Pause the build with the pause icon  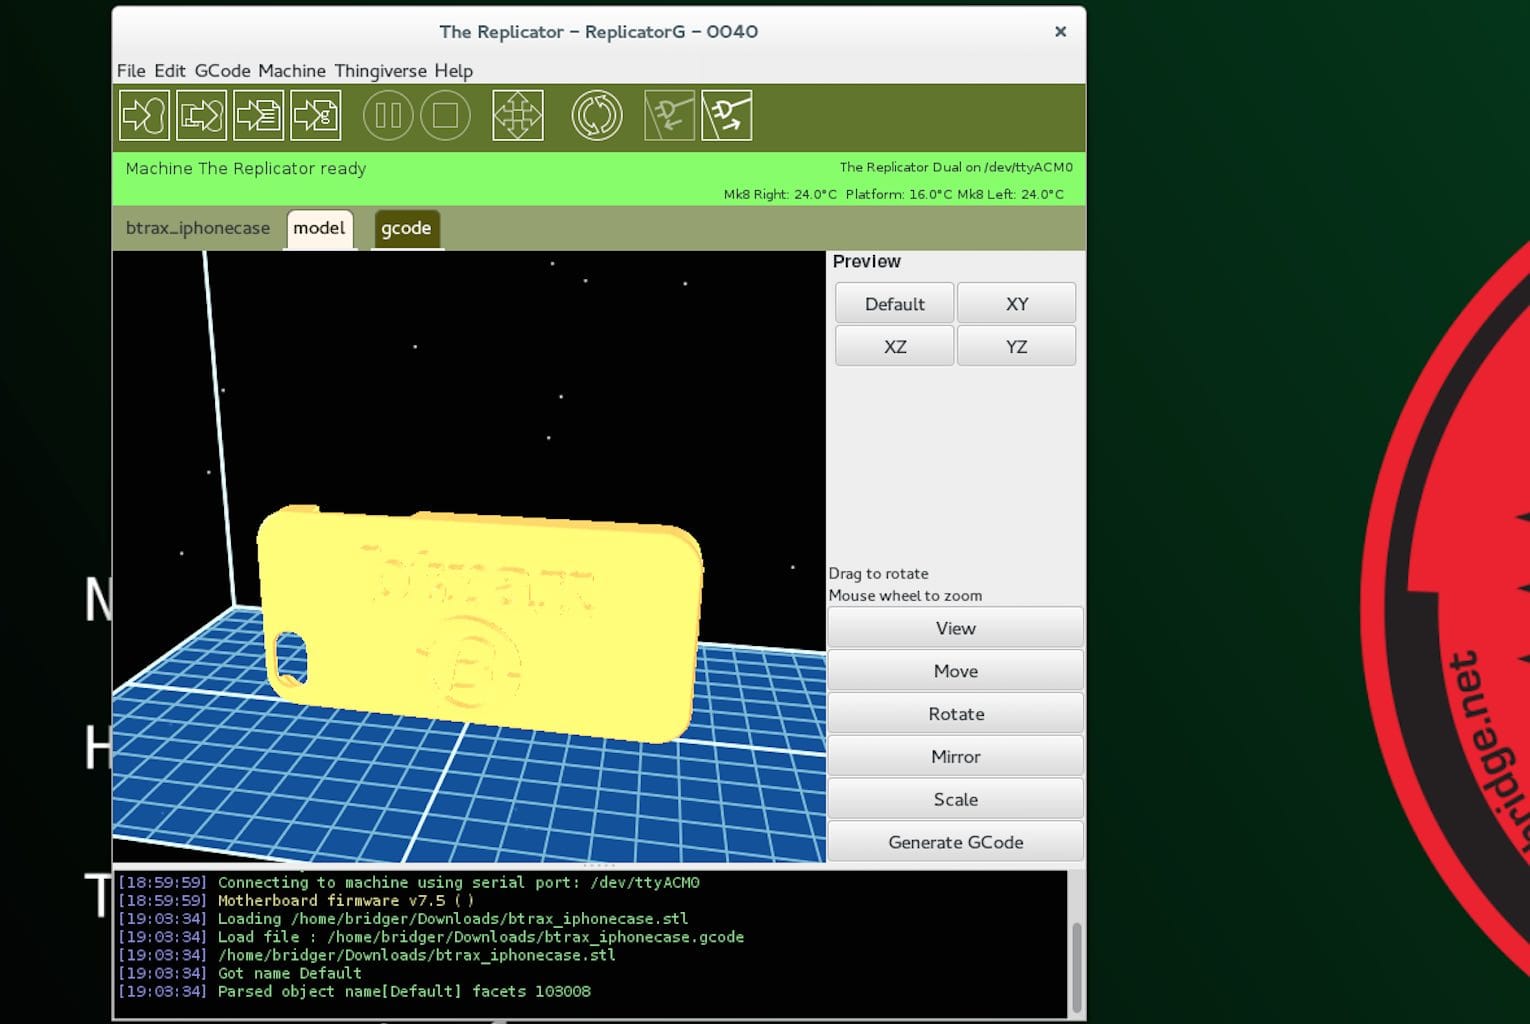click(x=388, y=116)
